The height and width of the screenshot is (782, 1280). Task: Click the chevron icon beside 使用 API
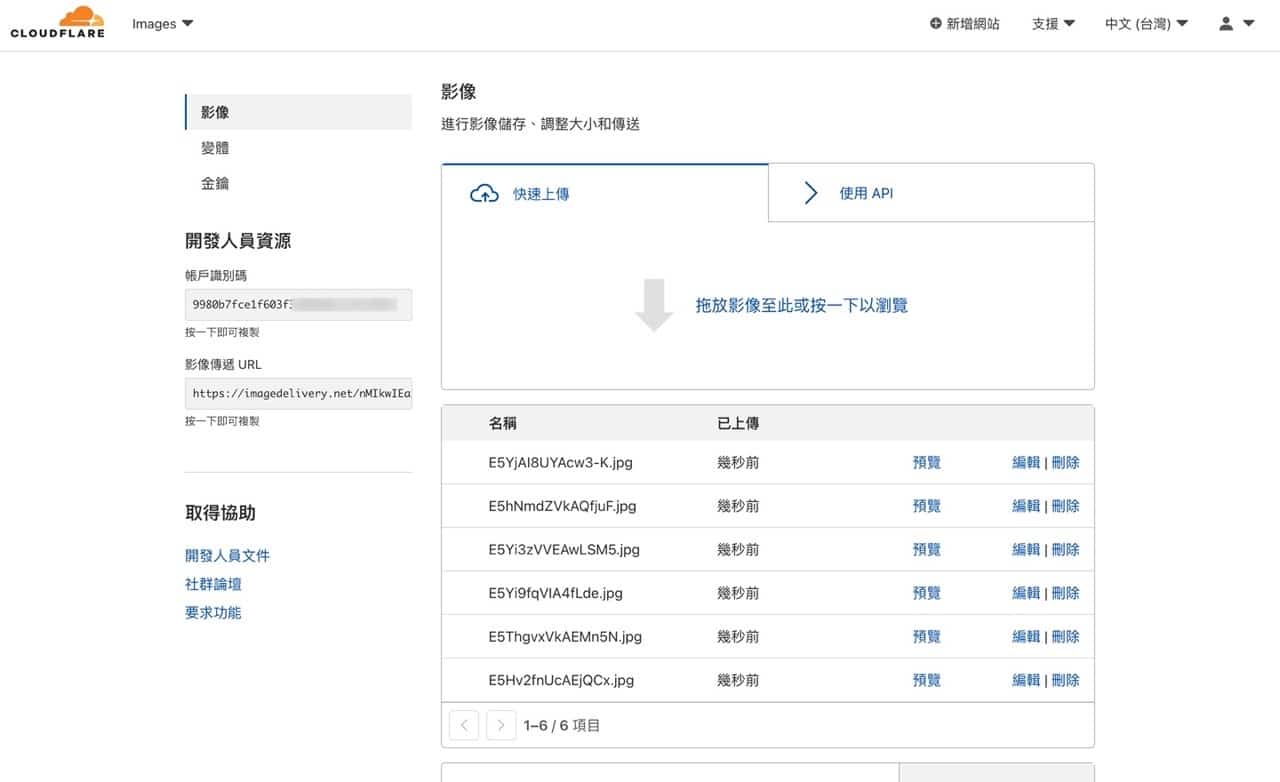[811, 194]
